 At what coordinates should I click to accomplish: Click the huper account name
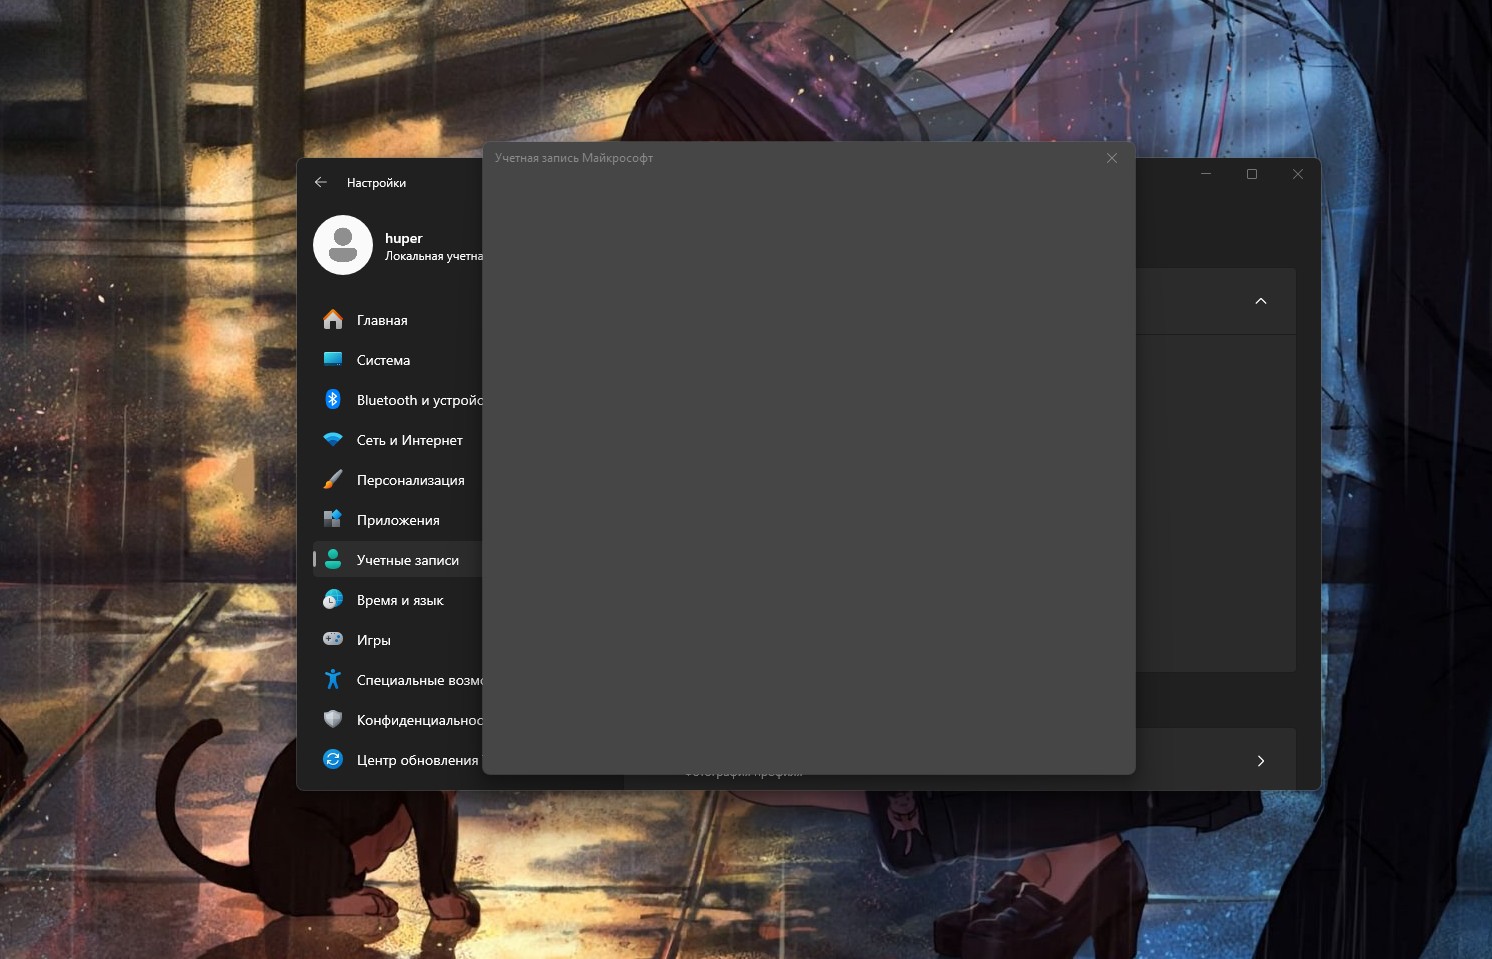point(404,238)
